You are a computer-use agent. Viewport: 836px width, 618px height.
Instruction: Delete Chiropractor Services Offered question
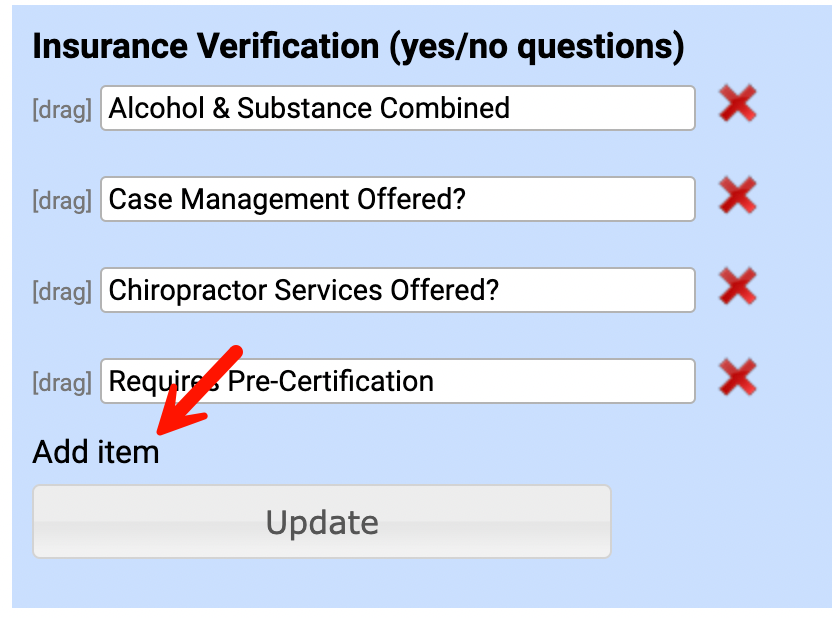click(x=737, y=288)
